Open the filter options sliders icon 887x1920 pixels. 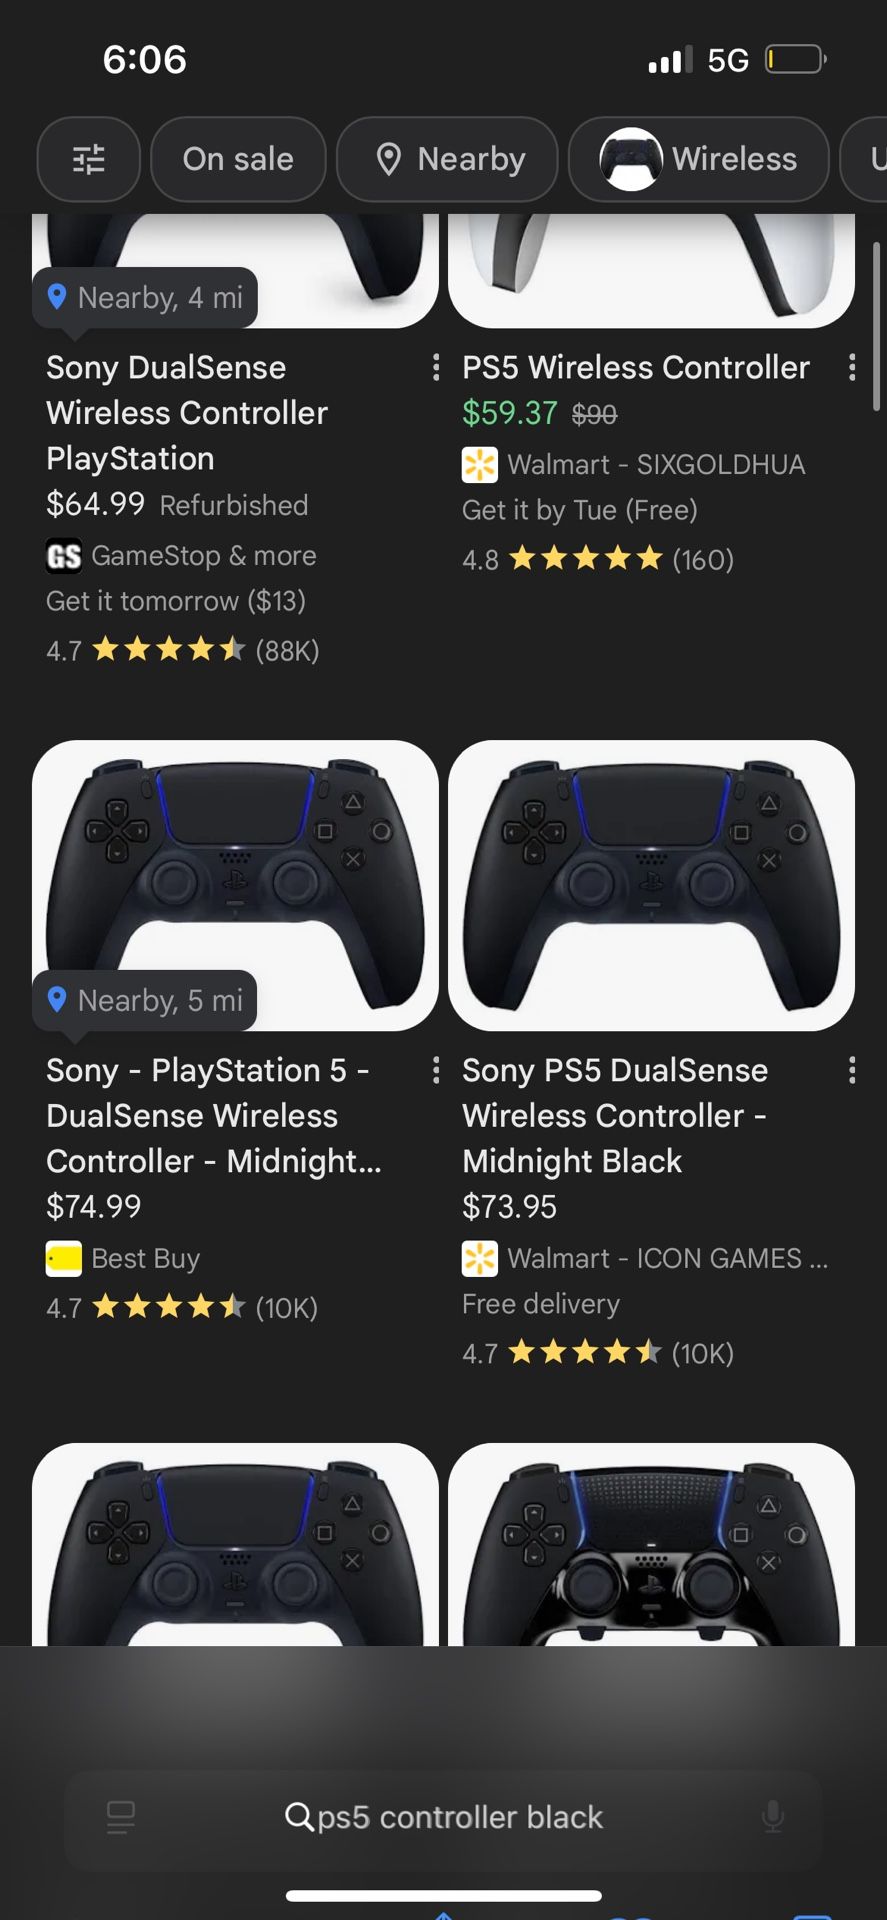click(x=88, y=159)
